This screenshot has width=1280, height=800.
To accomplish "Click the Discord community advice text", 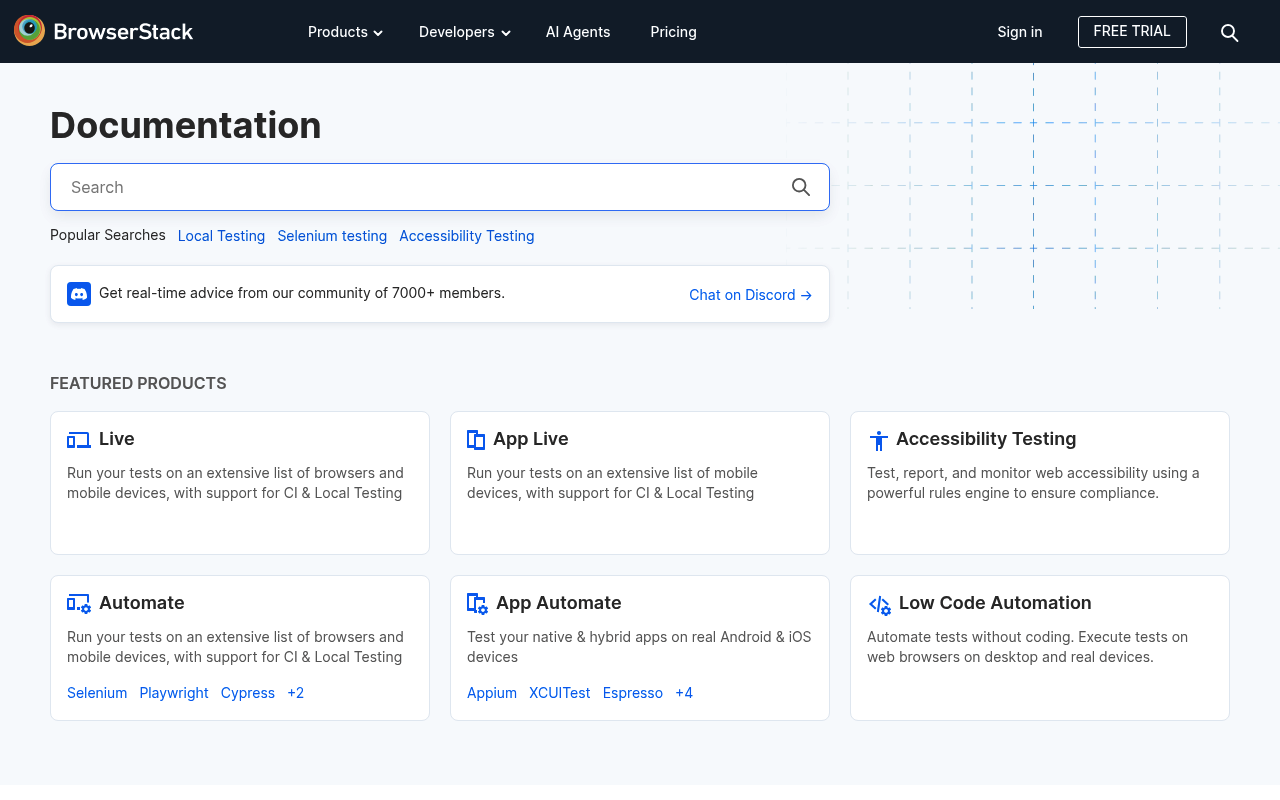I will pyautogui.click(x=302, y=293).
